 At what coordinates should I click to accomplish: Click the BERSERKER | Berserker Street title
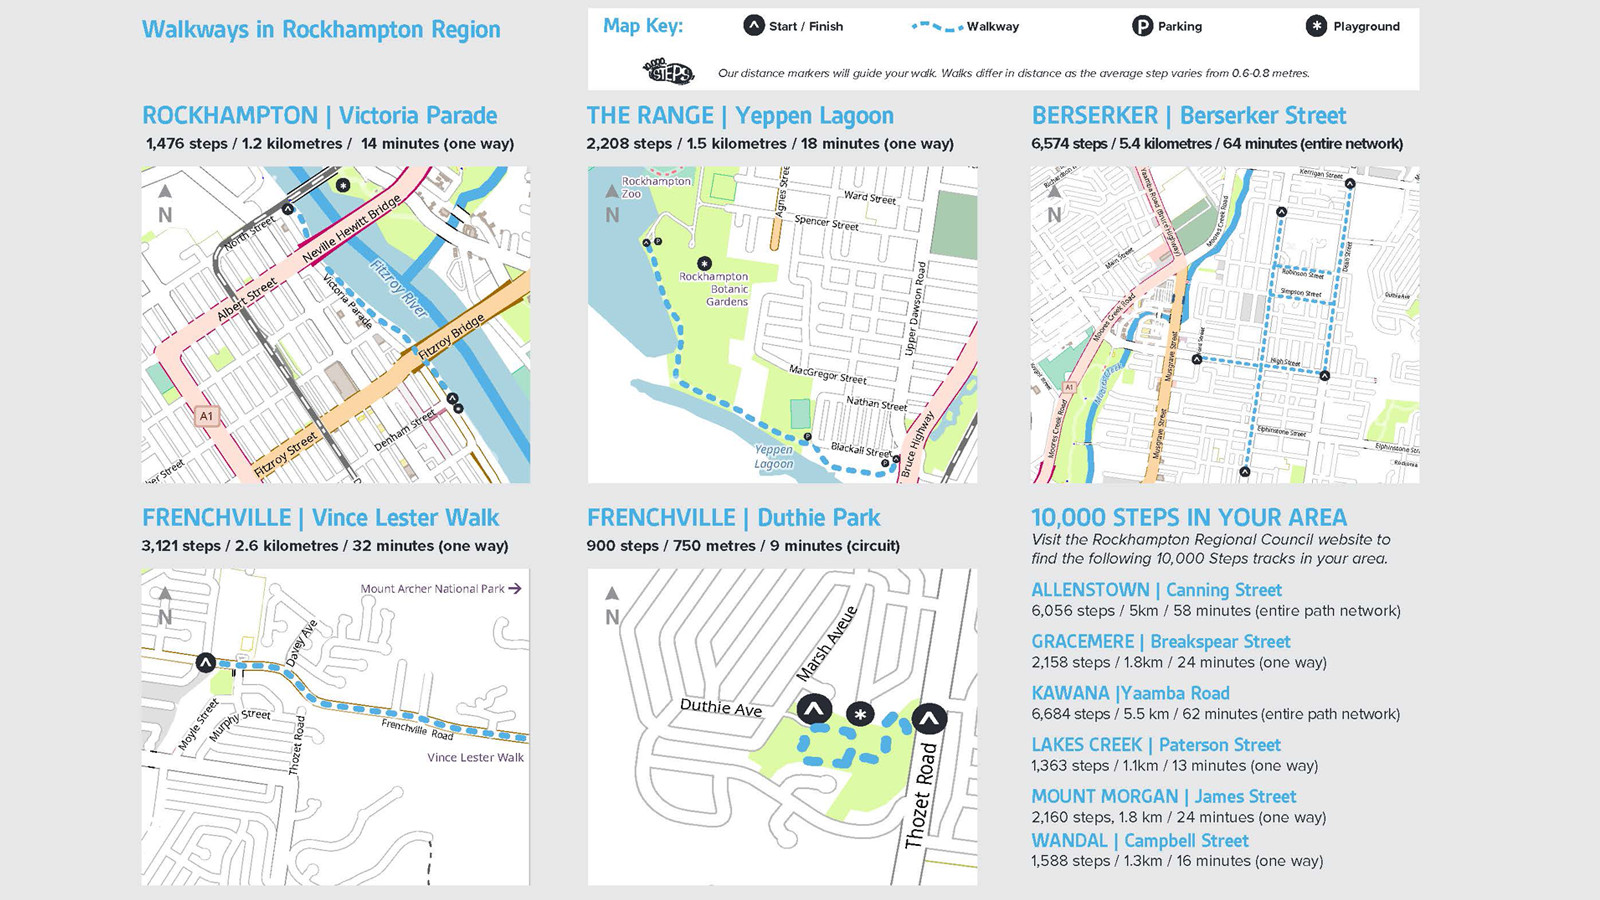click(x=1188, y=116)
